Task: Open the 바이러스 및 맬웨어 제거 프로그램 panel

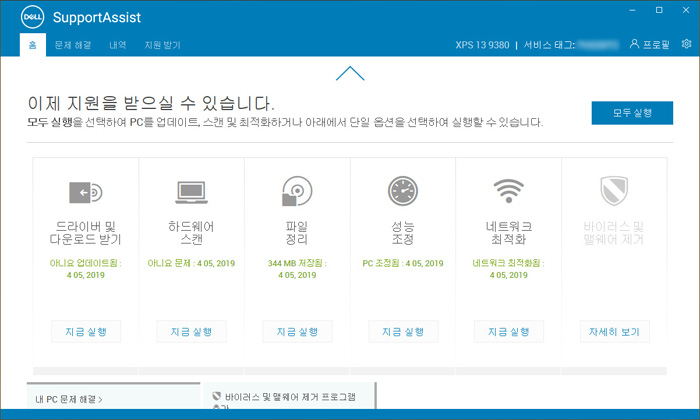Action: [289, 396]
